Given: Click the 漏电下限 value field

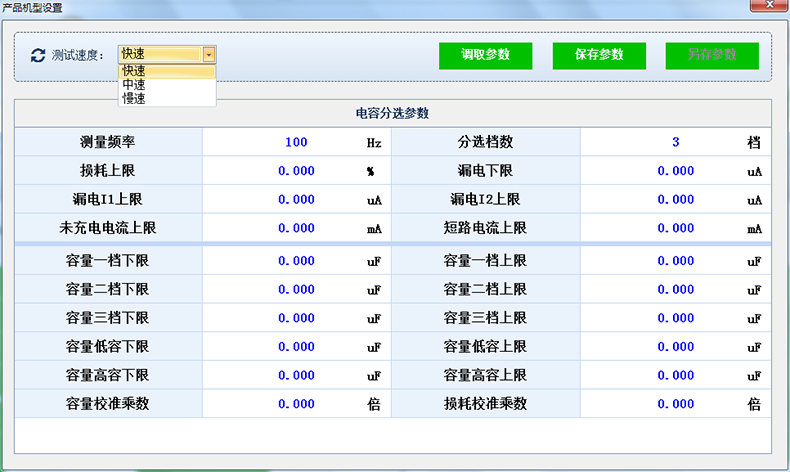Looking at the screenshot, I should (x=676, y=171).
